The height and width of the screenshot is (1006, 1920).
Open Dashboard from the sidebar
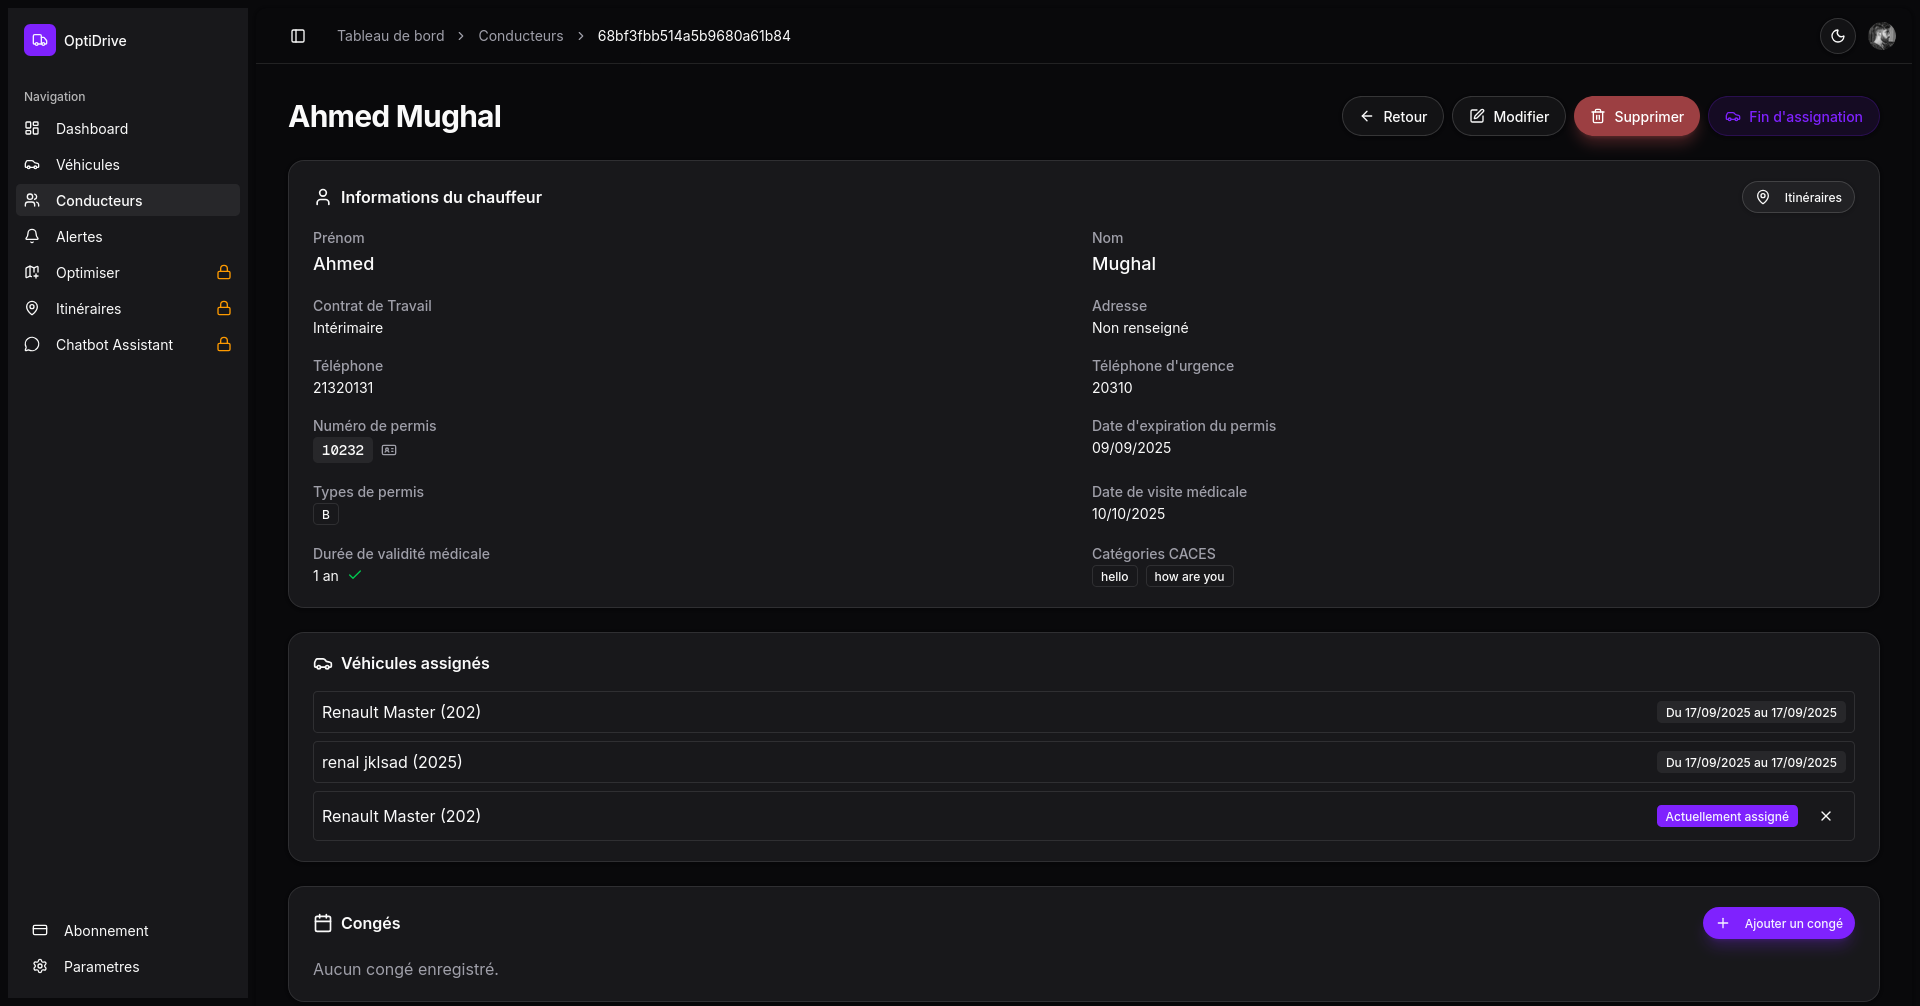[92, 129]
